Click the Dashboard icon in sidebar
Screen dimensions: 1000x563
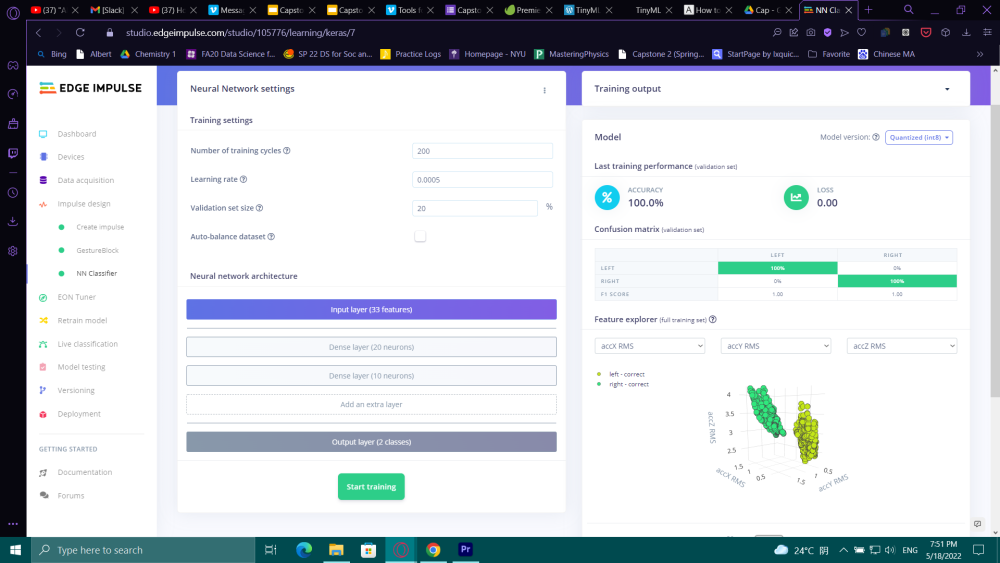(43, 134)
